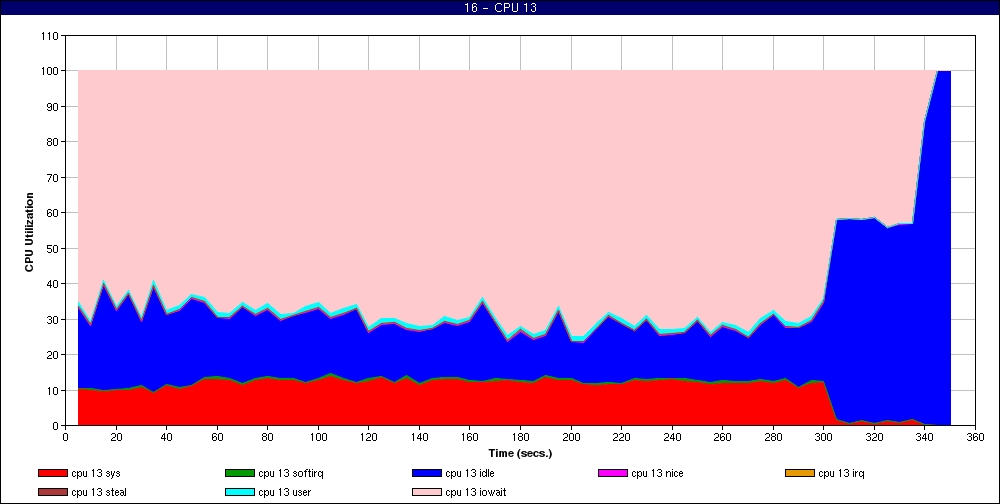The width and height of the screenshot is (1000, 504).
Task: Click the green cpu 13 softirq legend swatch
Action: pyautogui.click(x=239, y=473)
